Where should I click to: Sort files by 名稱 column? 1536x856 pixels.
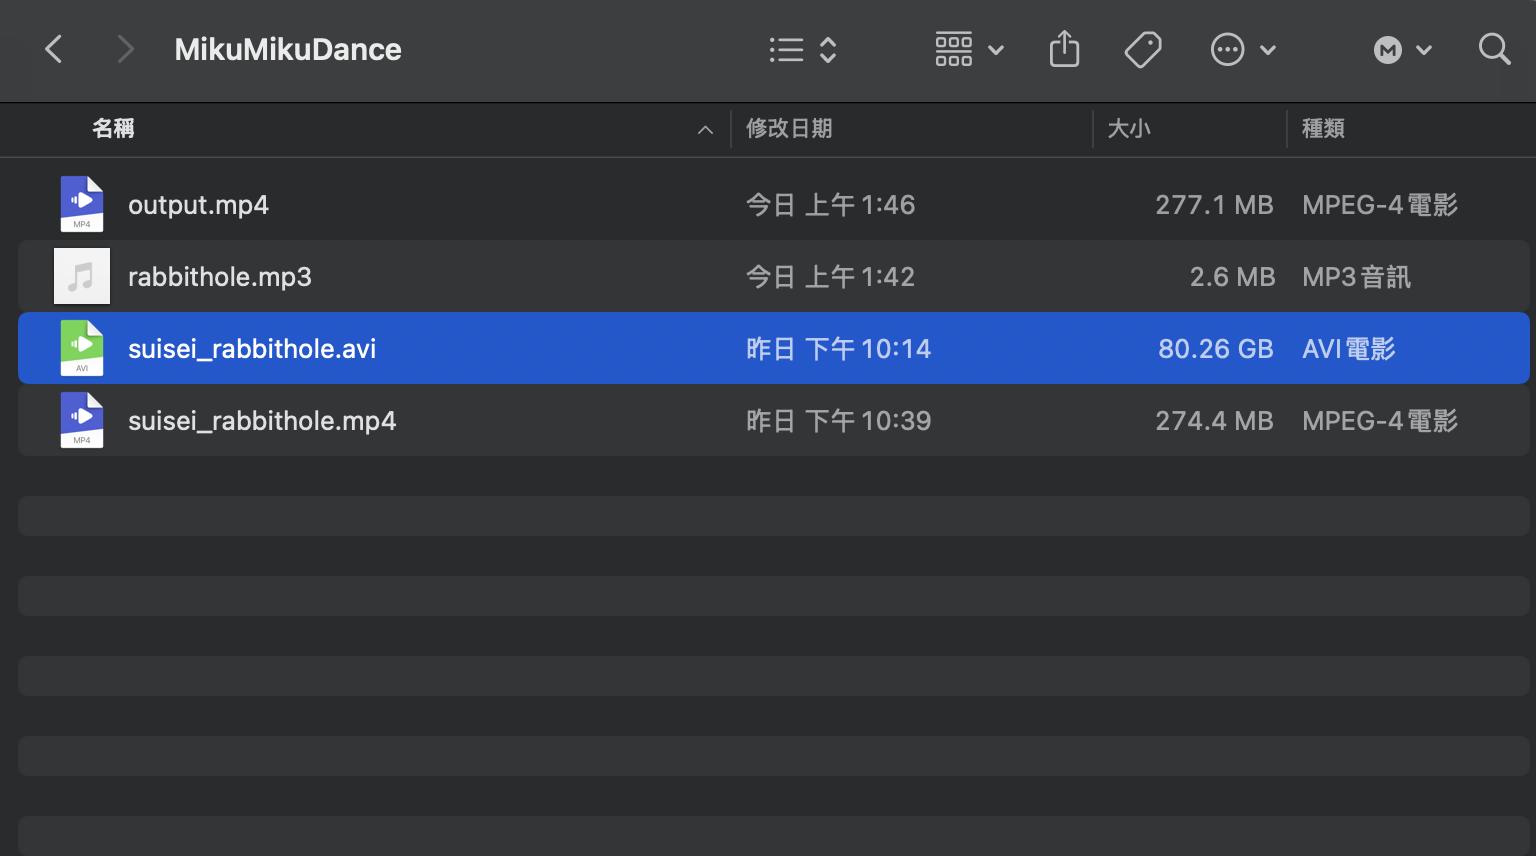(x=113, y=129)
